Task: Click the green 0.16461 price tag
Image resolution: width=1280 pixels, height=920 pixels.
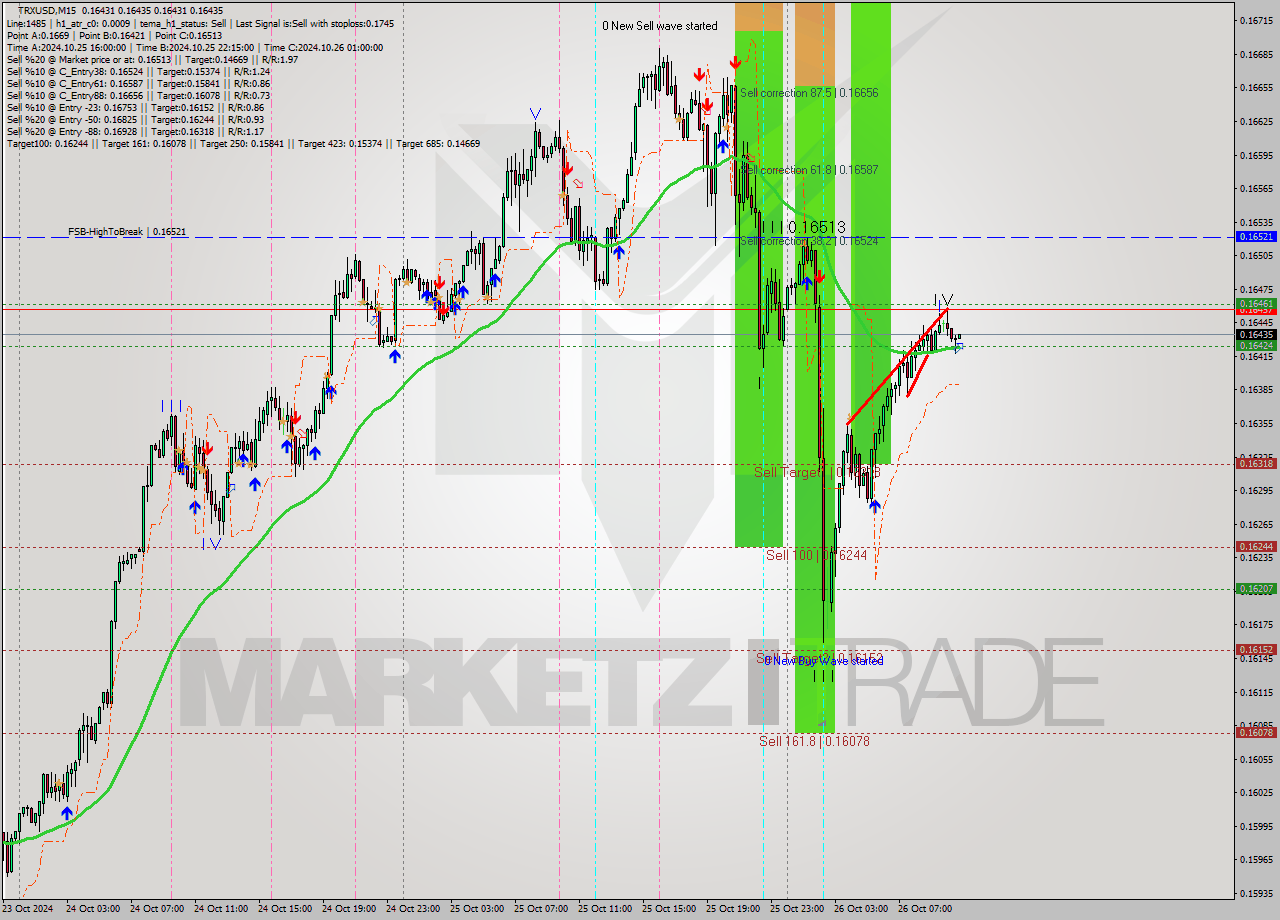Action: click(1256, 303)
